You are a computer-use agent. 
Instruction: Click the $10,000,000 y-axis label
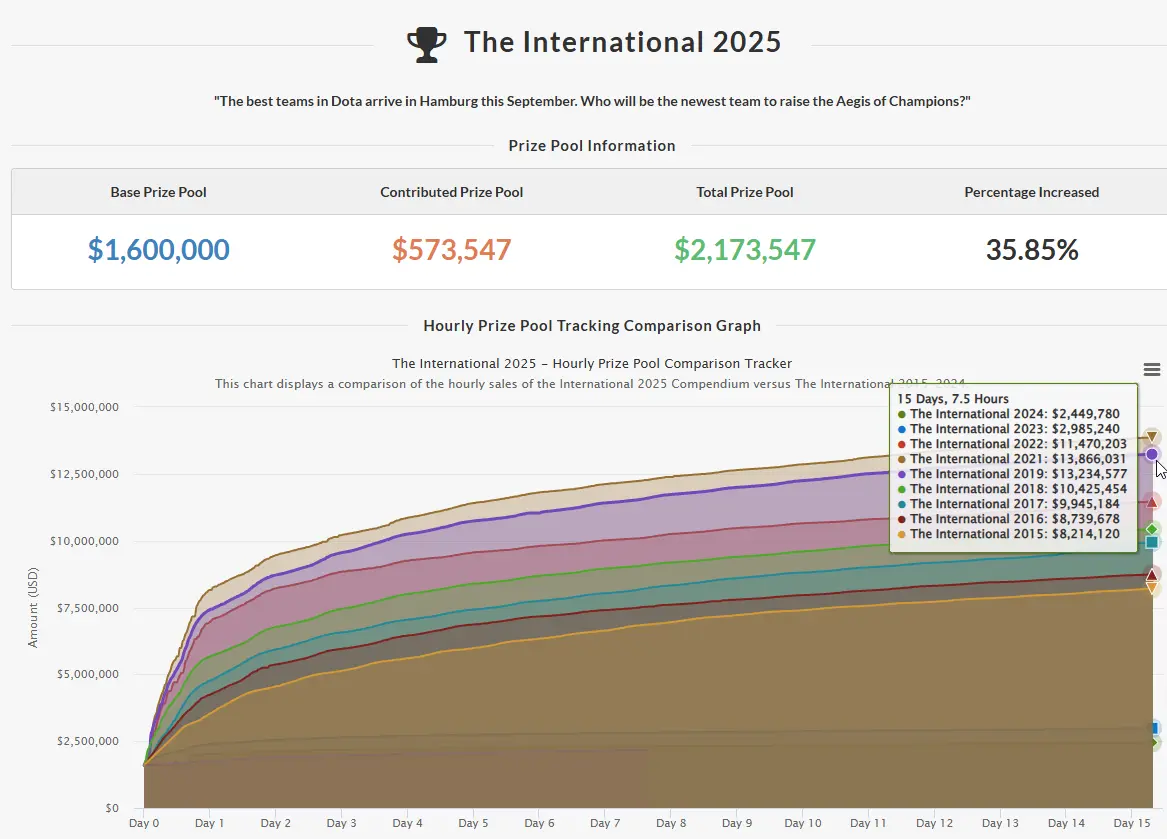(84, 541)
